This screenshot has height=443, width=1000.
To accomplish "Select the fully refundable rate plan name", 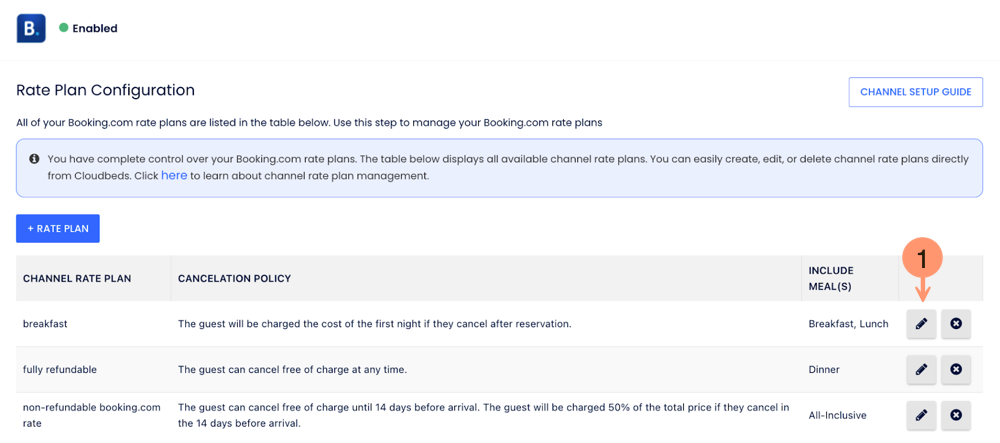I will [60, 370].
